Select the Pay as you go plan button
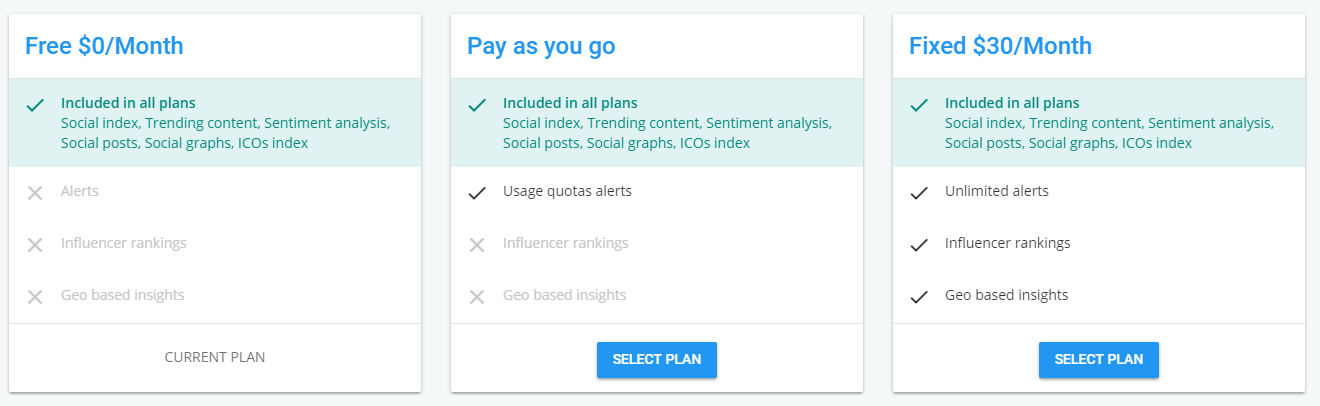 (657, 360)
